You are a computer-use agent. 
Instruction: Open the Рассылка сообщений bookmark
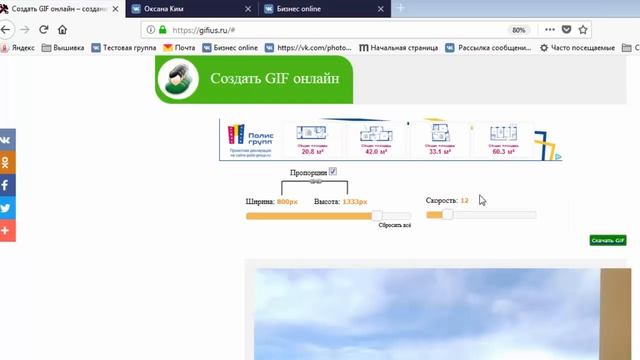click(x=489, y=48)
